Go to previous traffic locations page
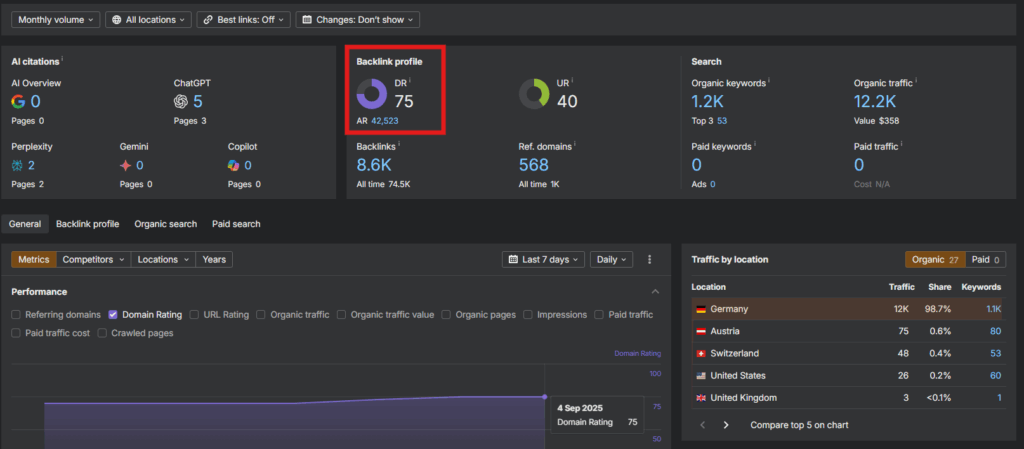This screenshot has height=449, width=1024. pos(703,425)
